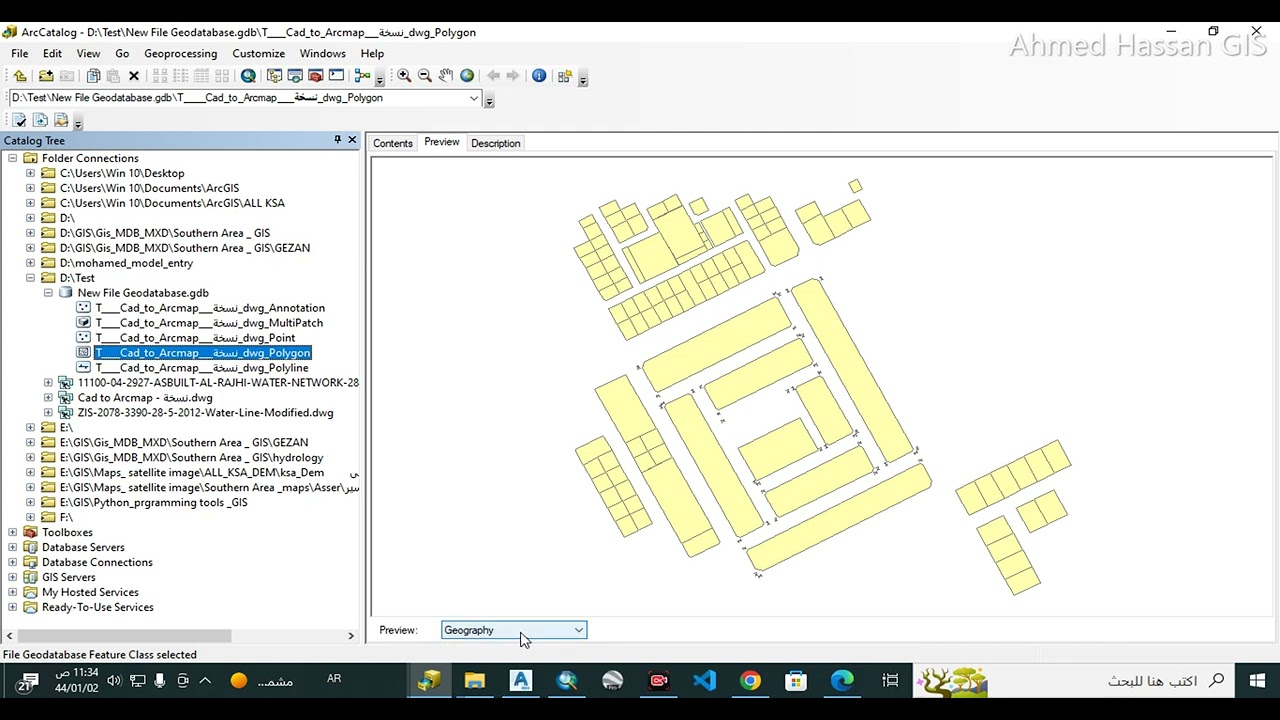Open the Customize menu

click(258, 53)
